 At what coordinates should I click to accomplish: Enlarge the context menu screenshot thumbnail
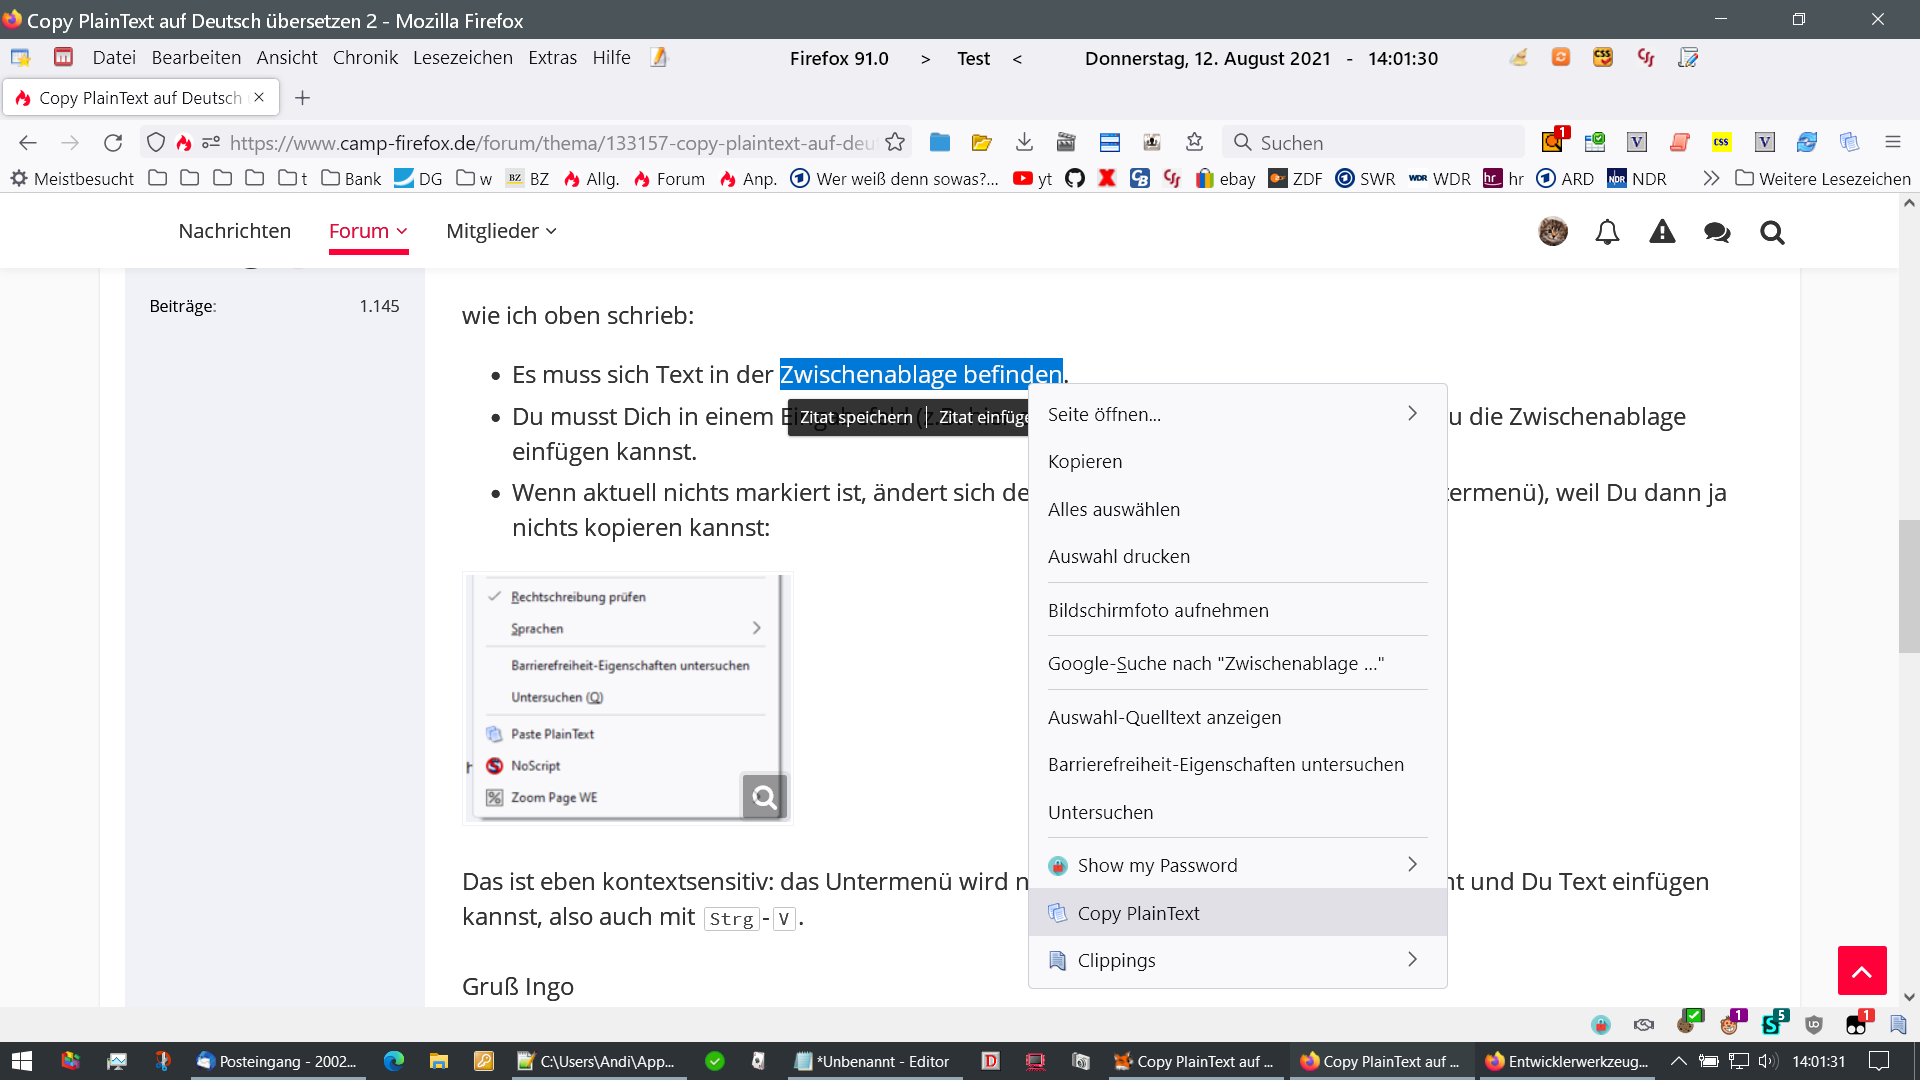click(x=764, y=797)
